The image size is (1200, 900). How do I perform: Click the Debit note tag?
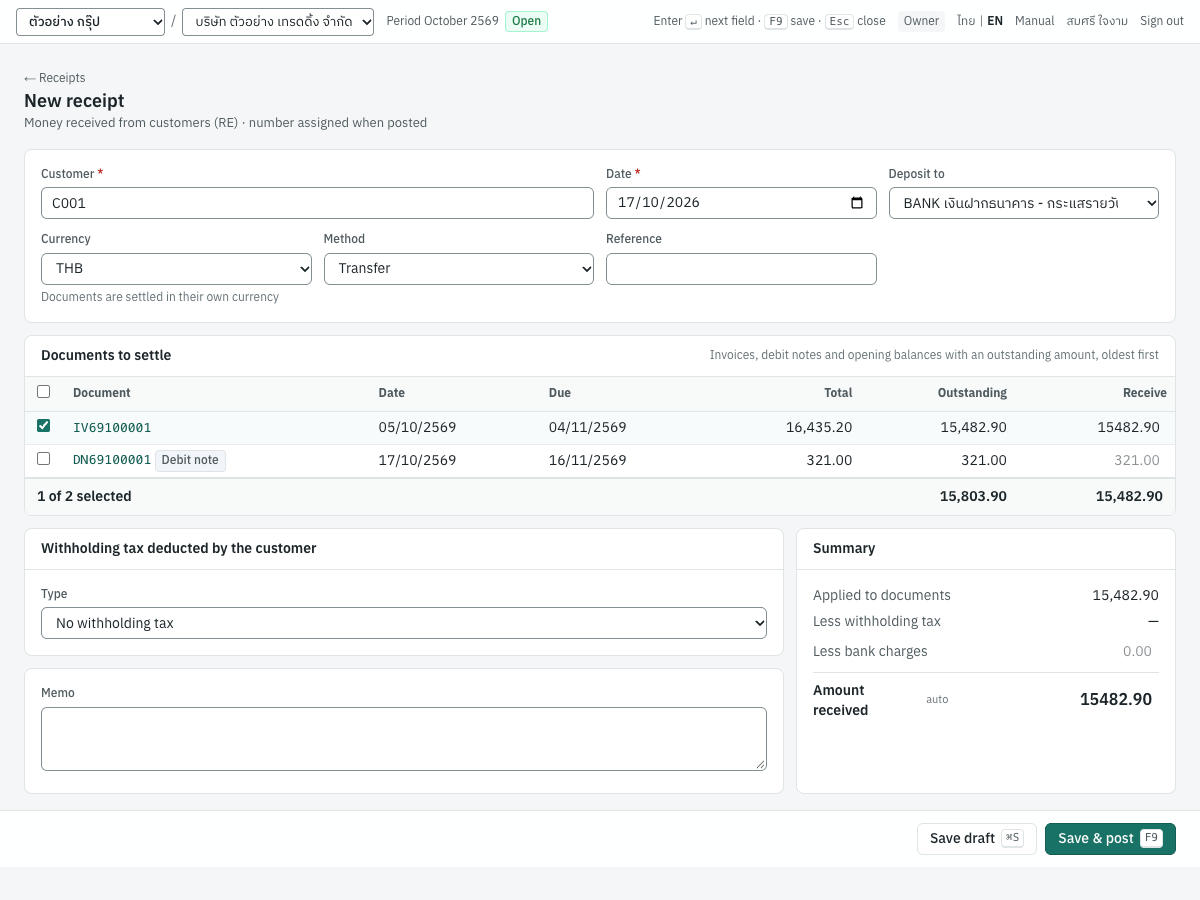pyautogui.click(x=190, y=460)
